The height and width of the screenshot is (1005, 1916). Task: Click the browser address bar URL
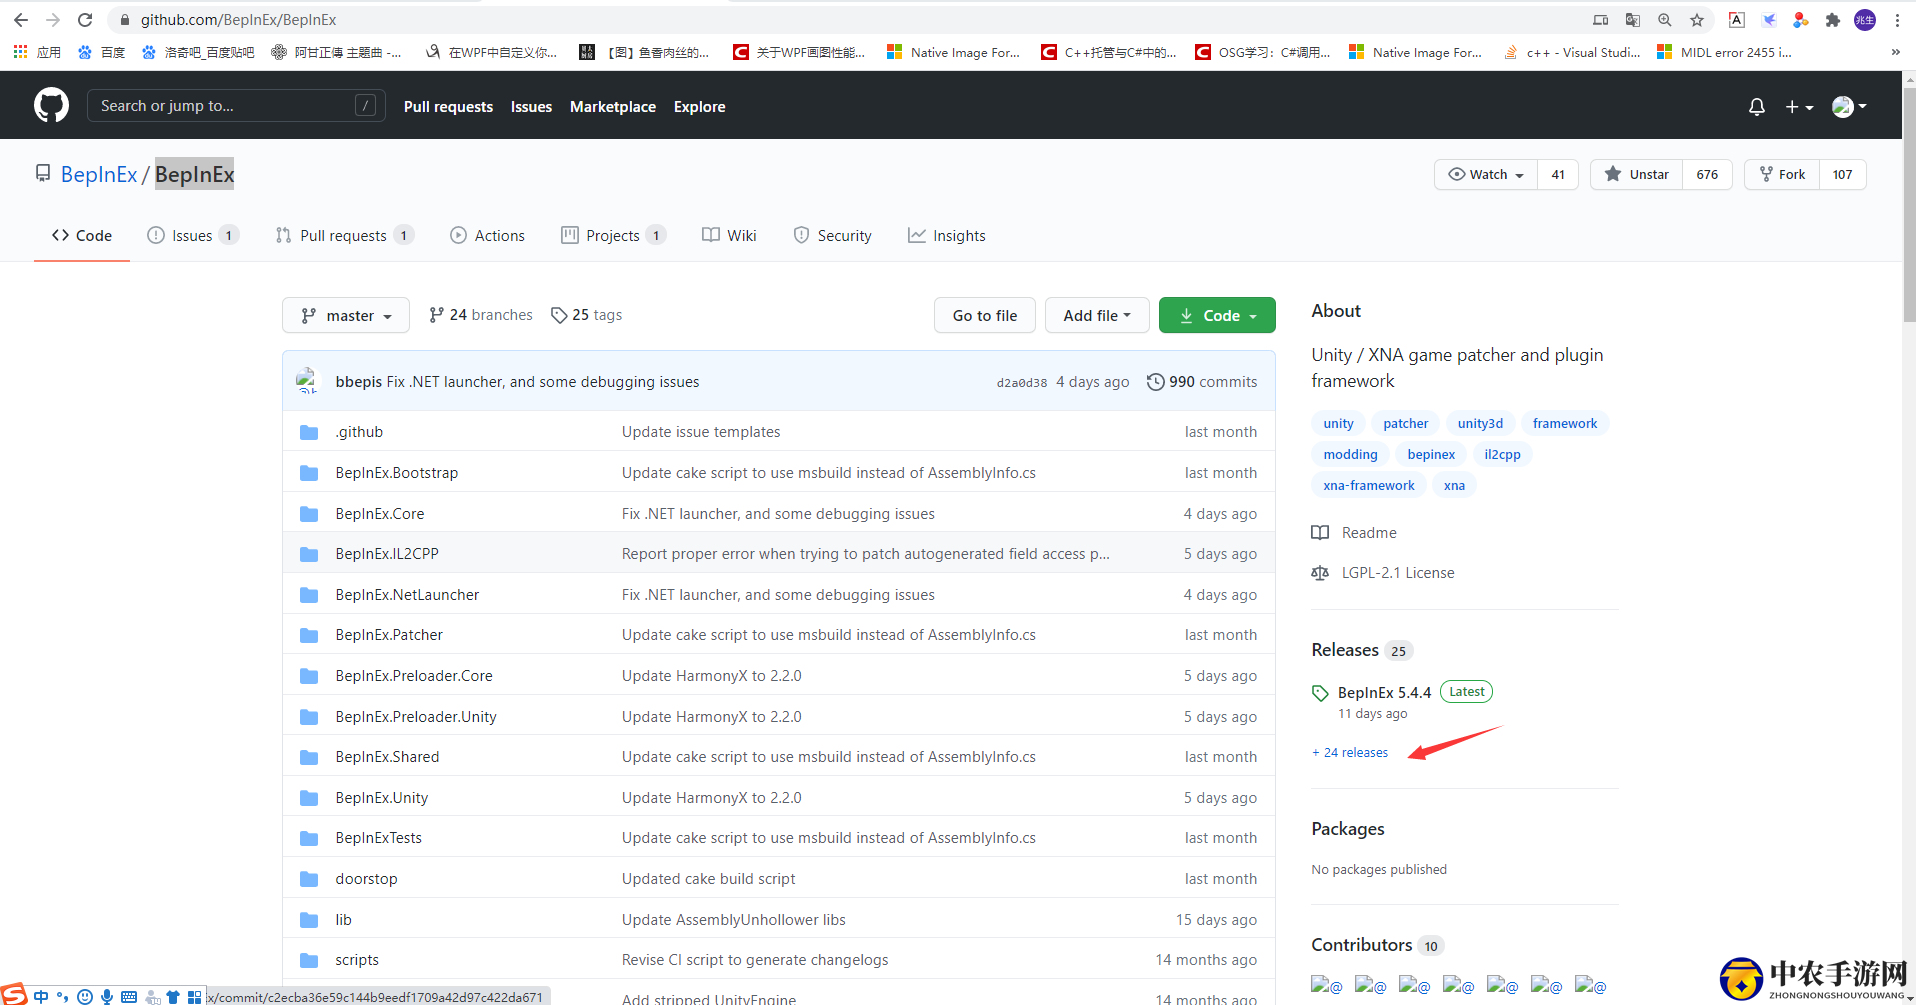[x=238, y=20]
